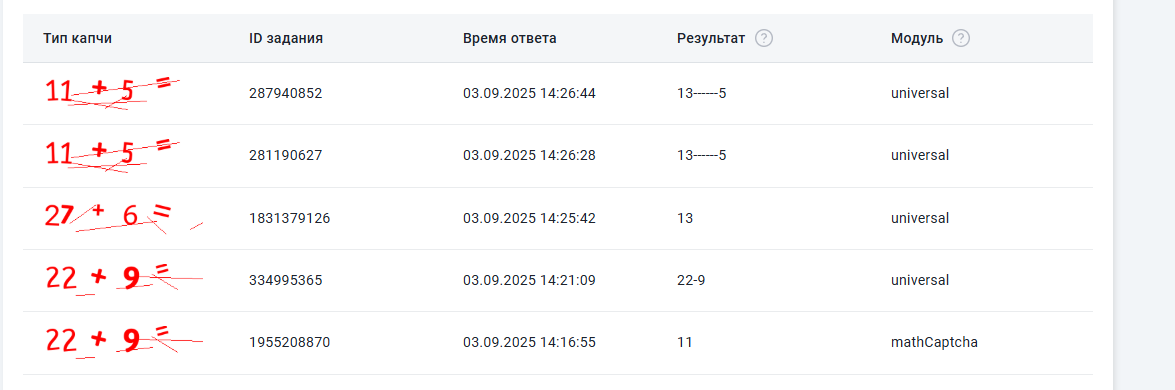Click the Результат column header text

tap(711, 38)
